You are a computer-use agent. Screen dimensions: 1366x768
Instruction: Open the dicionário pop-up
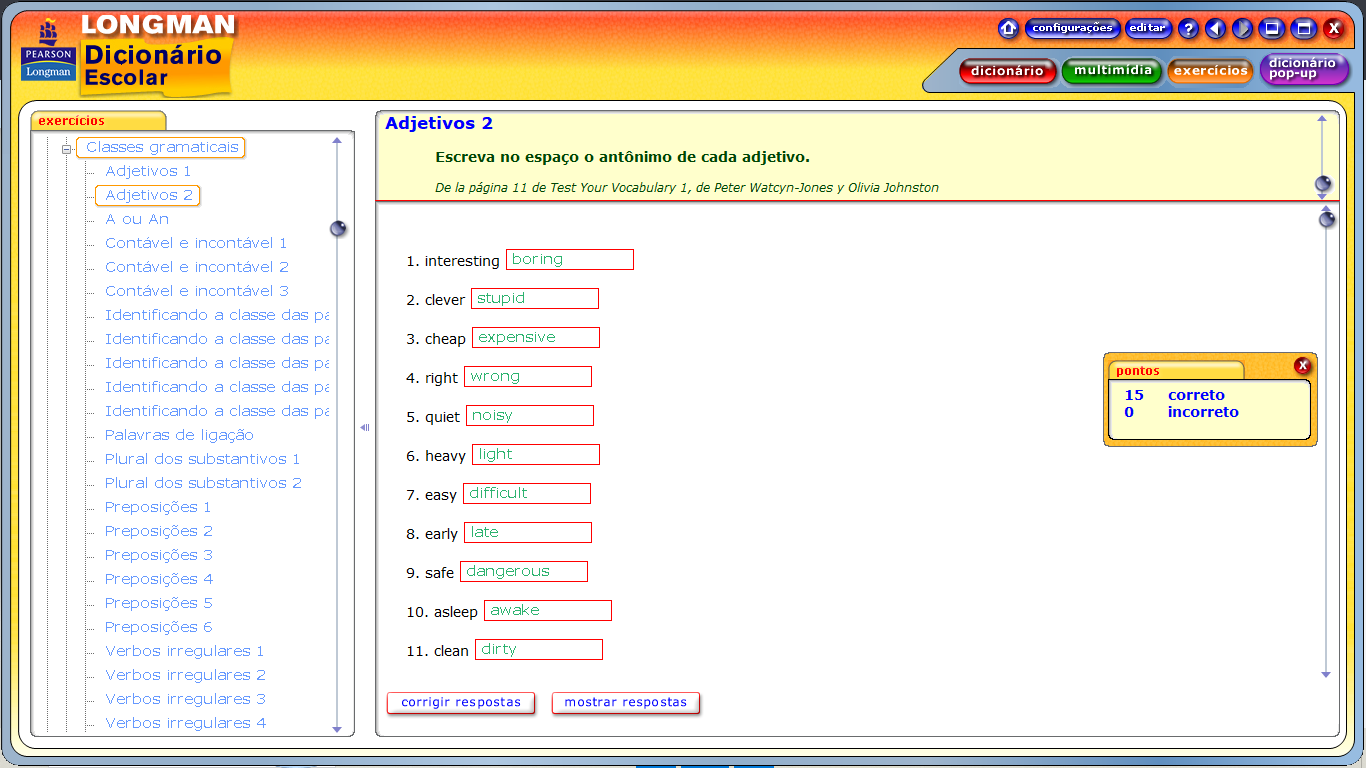tap(1303, 69)
